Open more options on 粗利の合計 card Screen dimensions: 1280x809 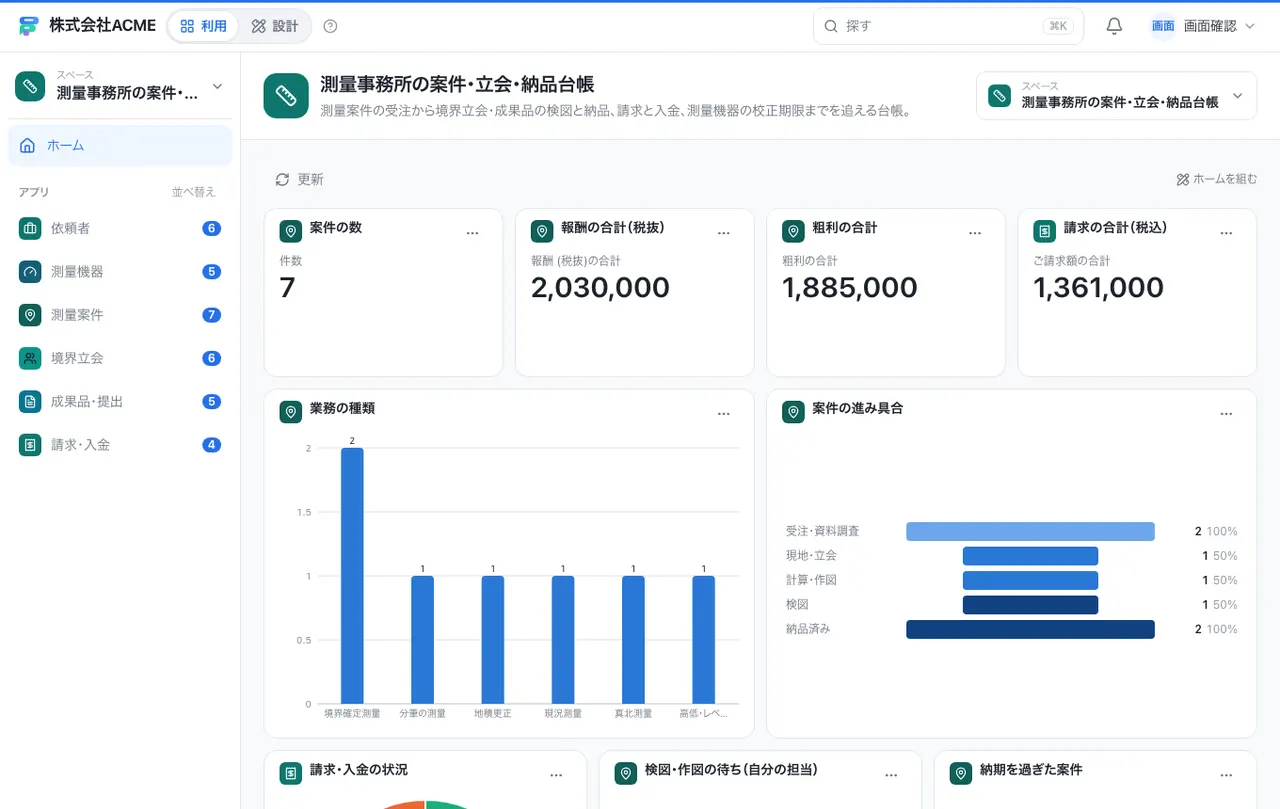point(975,233)
